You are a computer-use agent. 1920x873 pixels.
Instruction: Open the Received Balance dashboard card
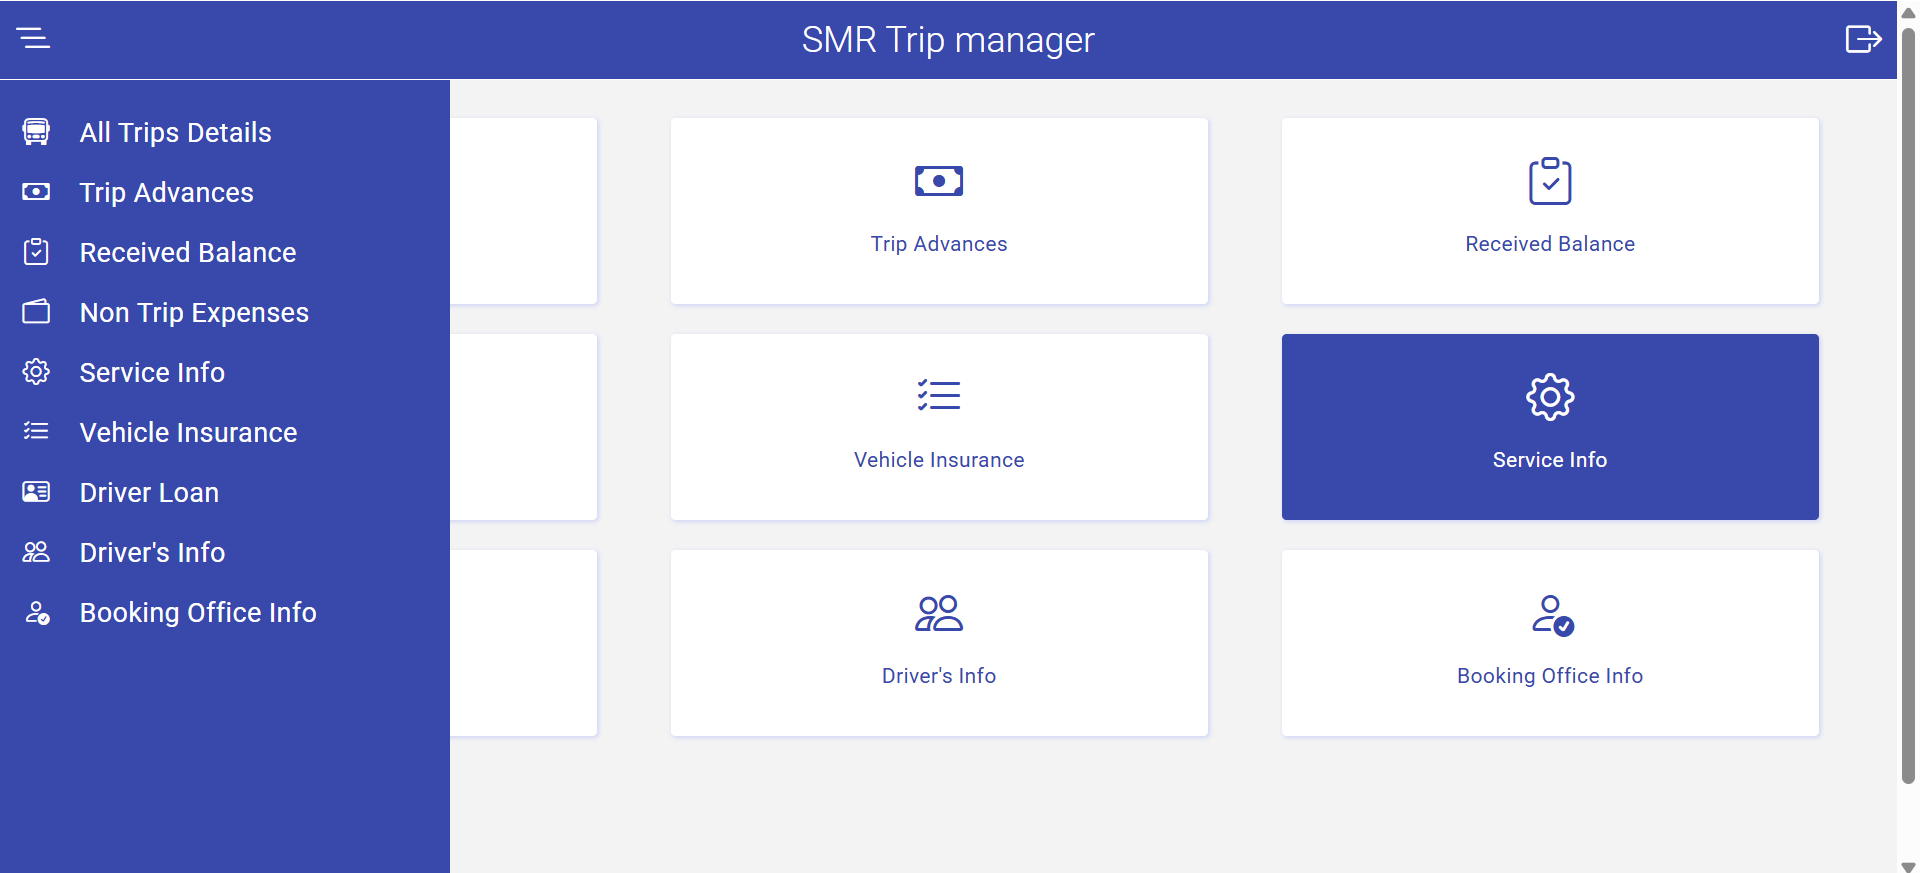click(1549, 211)
